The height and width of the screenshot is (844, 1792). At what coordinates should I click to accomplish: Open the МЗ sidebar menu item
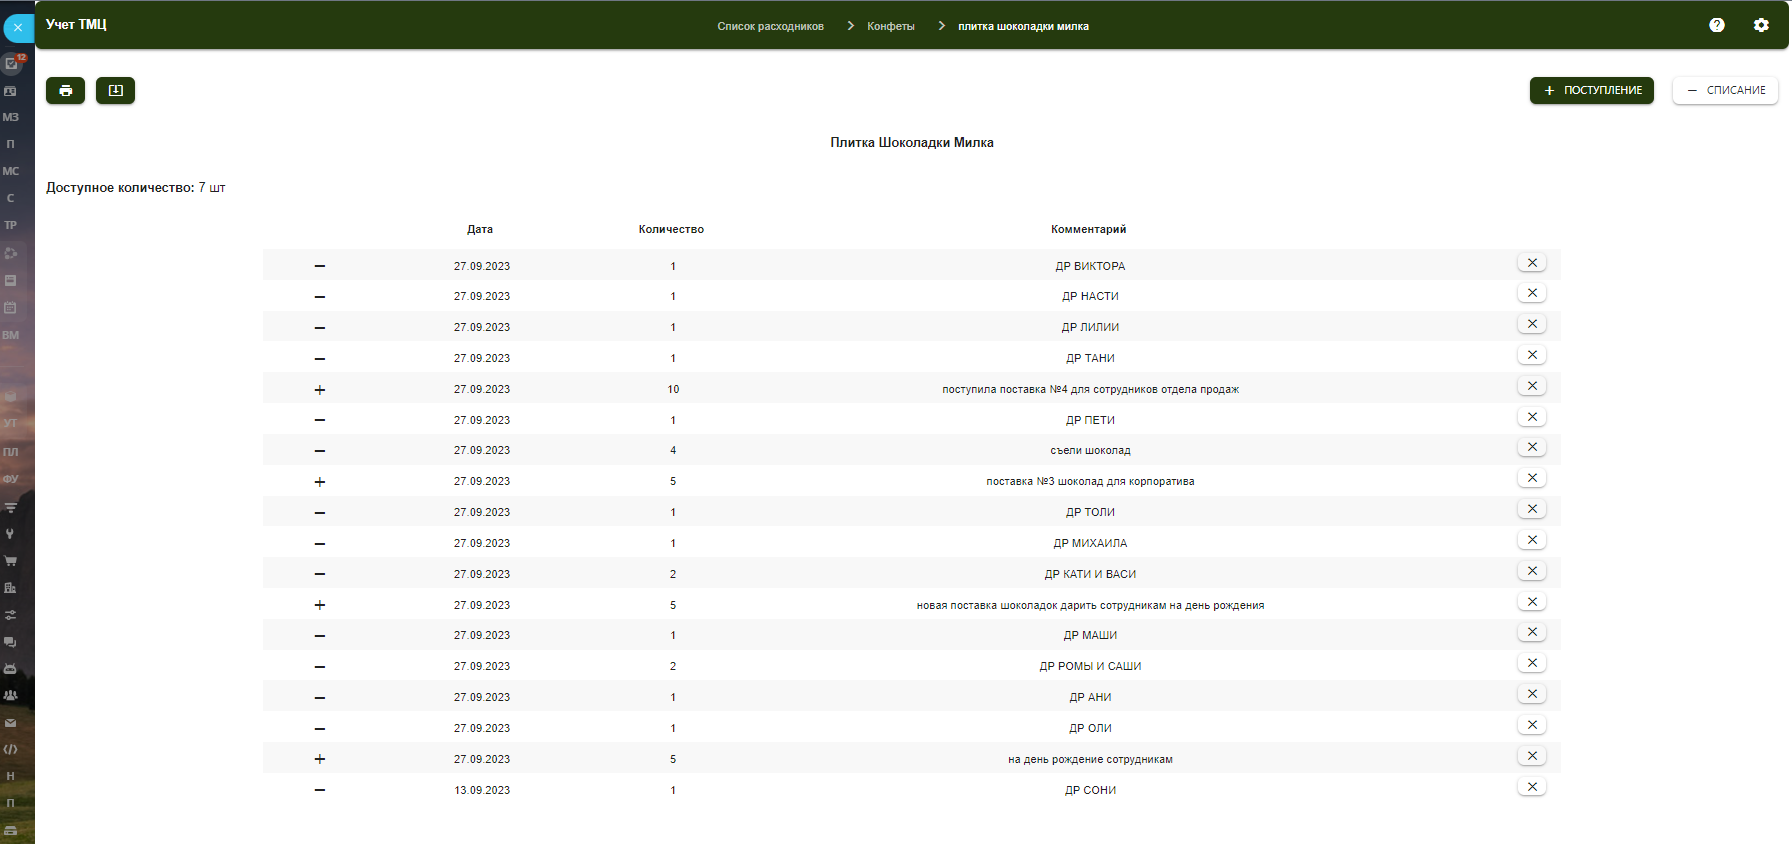coord(11,117)
